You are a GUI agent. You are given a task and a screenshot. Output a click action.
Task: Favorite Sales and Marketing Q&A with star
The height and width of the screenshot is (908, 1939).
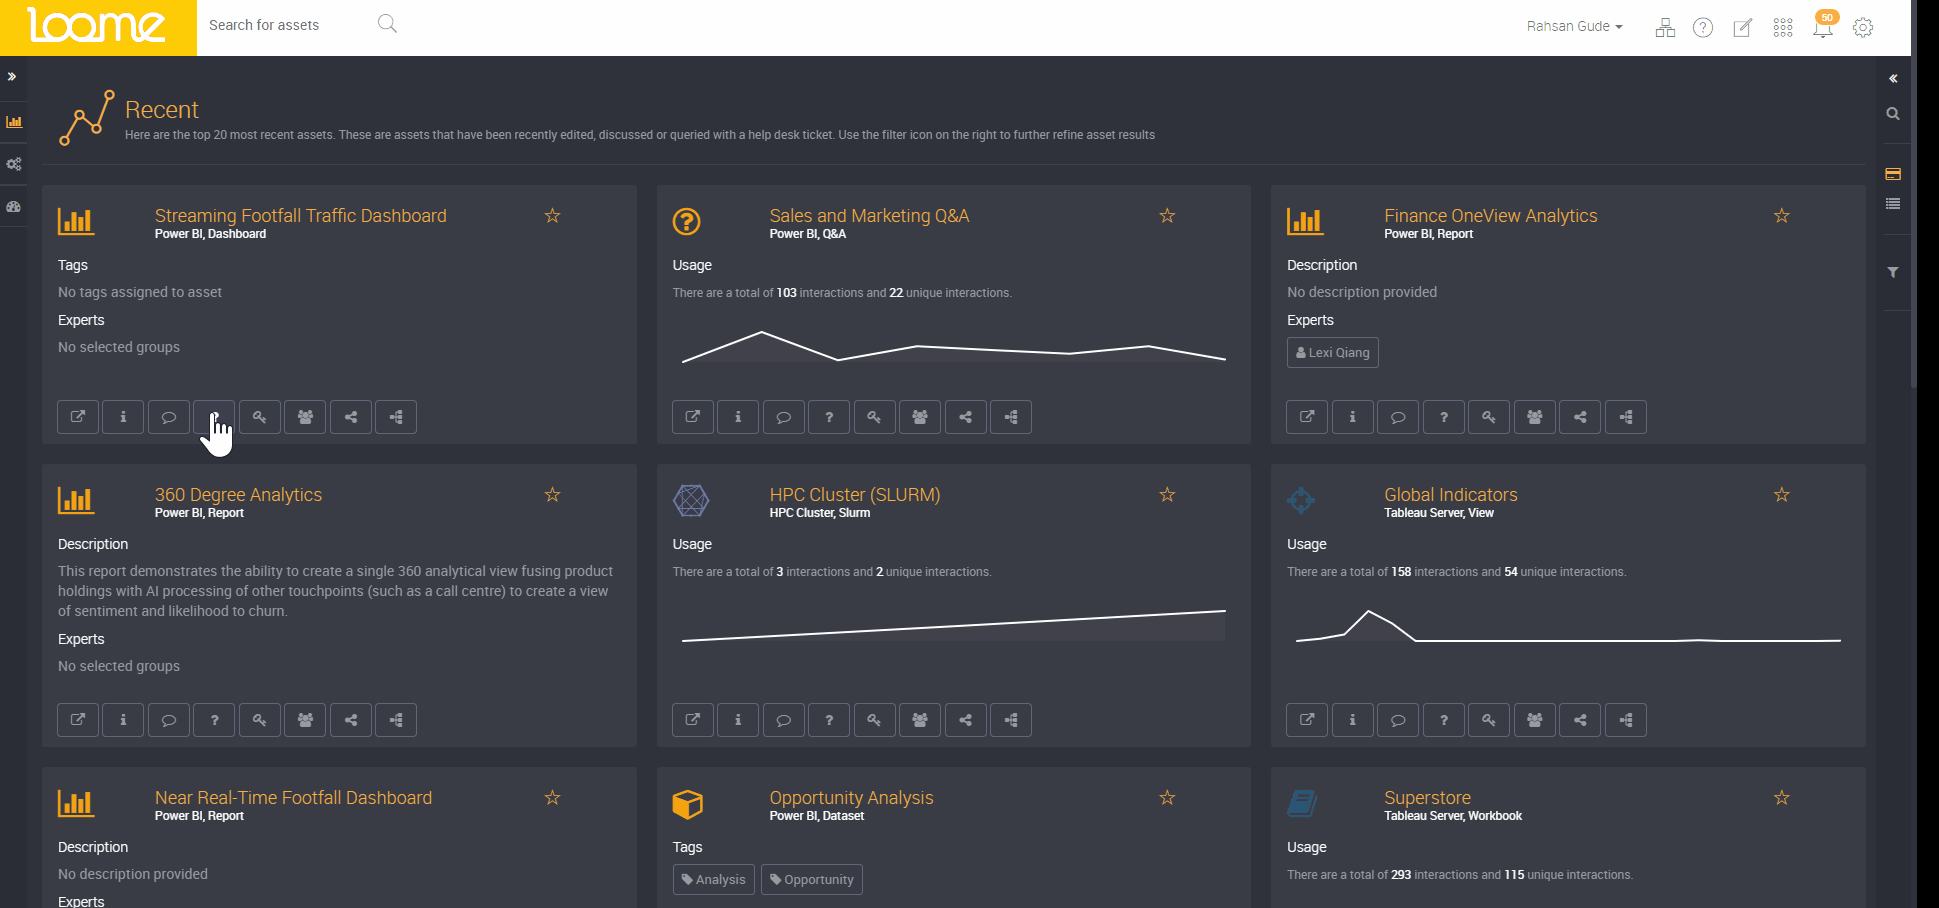tap(1167, 215)
